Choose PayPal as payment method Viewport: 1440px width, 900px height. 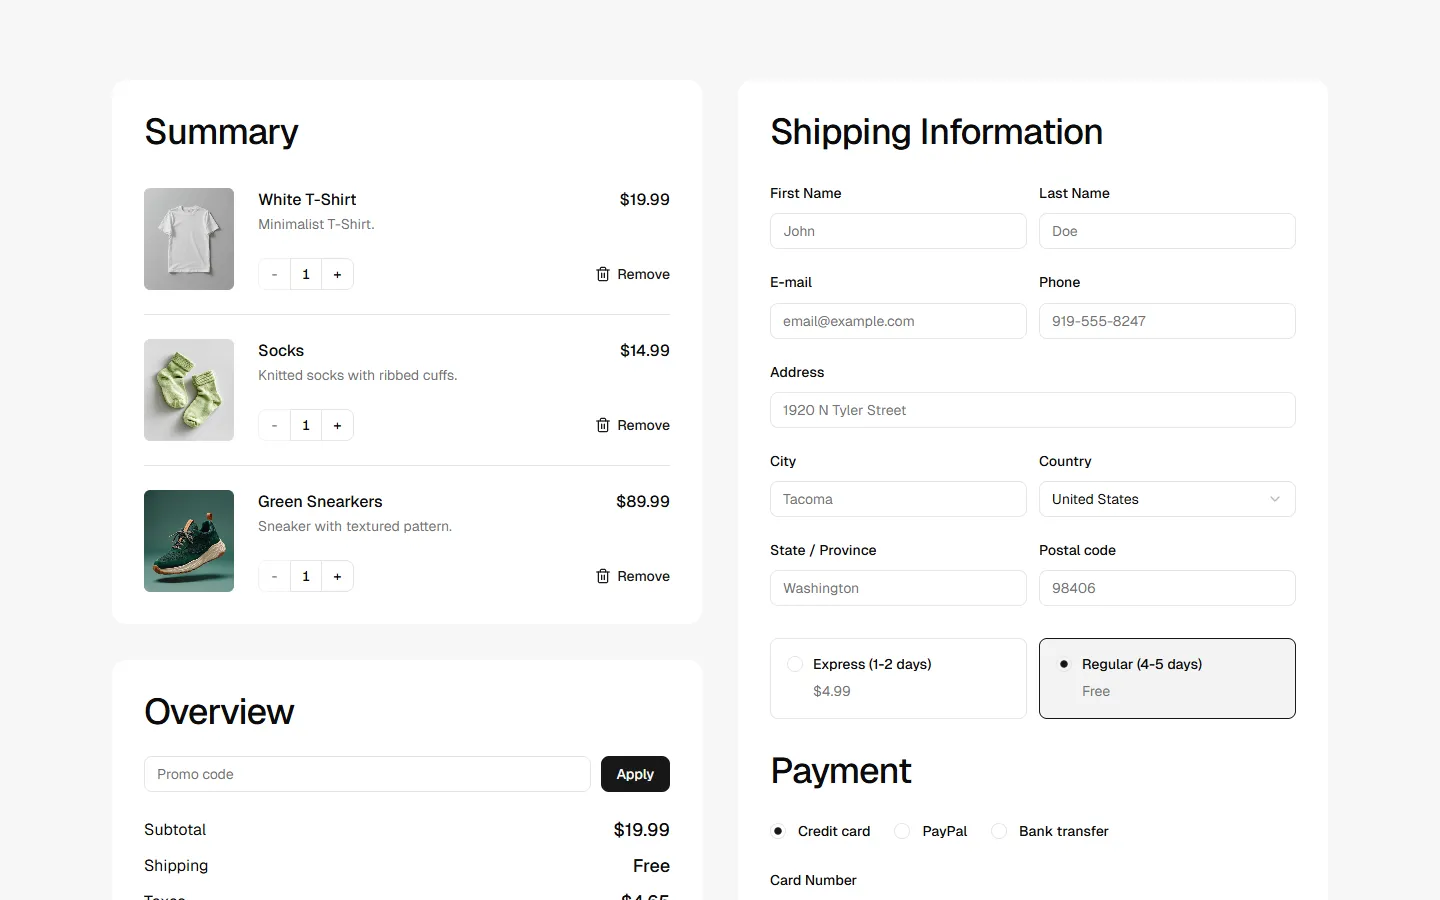(902, 831)
